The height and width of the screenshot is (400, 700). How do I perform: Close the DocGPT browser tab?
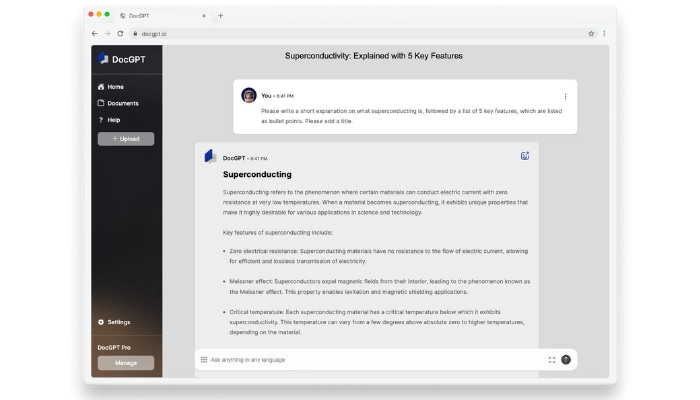coord(204,16)
